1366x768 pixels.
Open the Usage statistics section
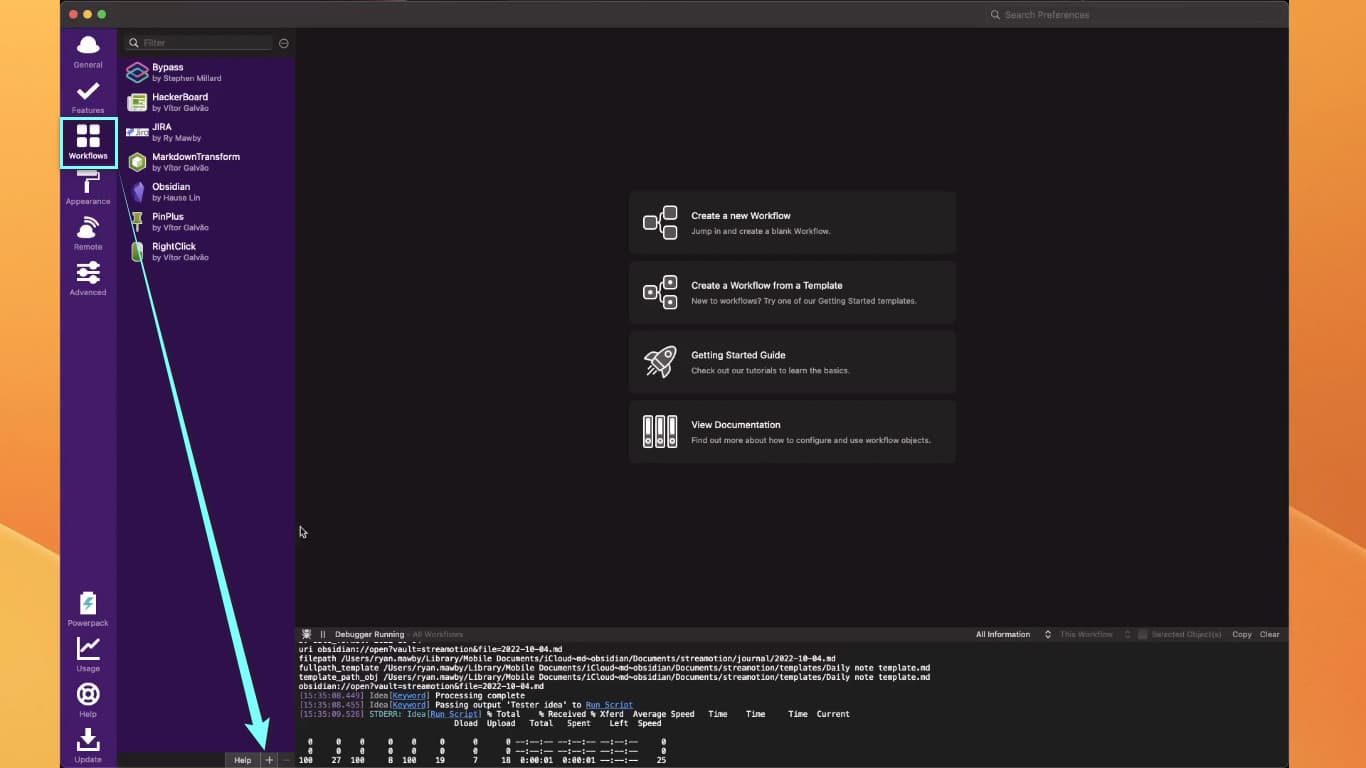tap(88, 655)
